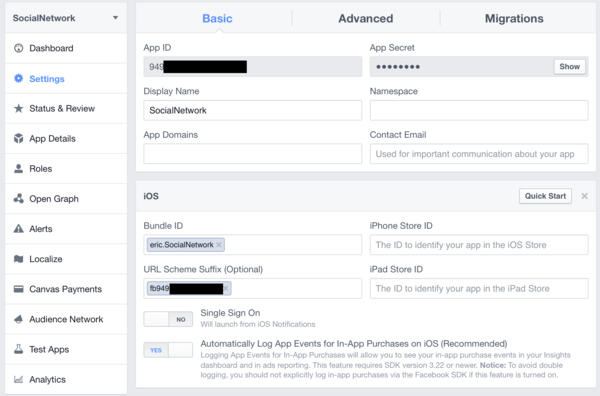Viewport: 600px width, 396px height.
Task: Go to Status & Review
Action: pyautogui.click(x=66, y=108)
